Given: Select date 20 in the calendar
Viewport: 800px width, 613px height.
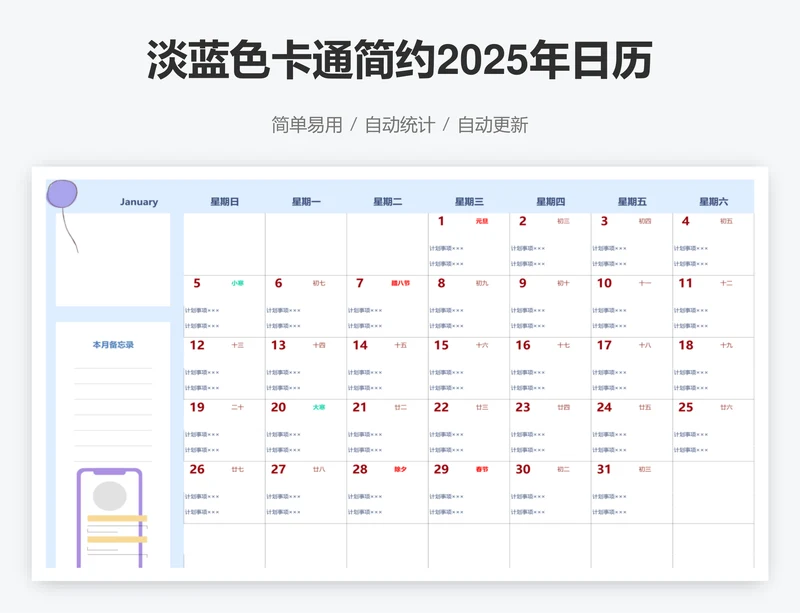Looking at the screenshot, I should click(x=278, y=407).
